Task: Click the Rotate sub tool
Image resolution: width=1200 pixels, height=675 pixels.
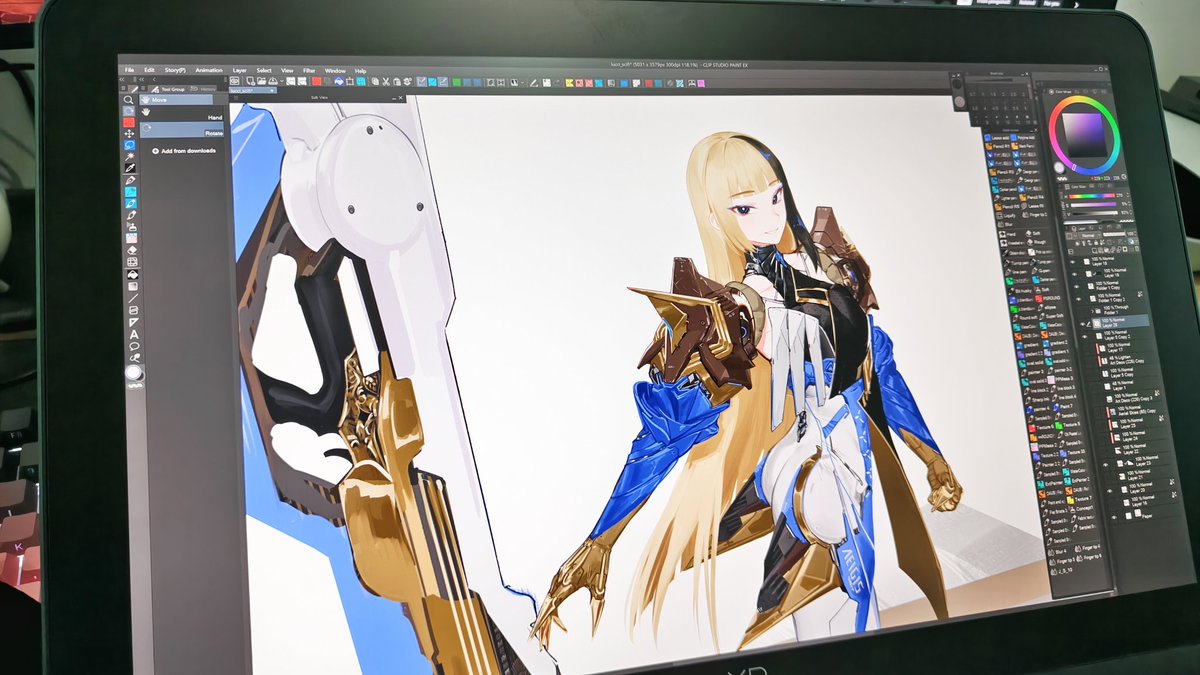Action: click(182, 131)
